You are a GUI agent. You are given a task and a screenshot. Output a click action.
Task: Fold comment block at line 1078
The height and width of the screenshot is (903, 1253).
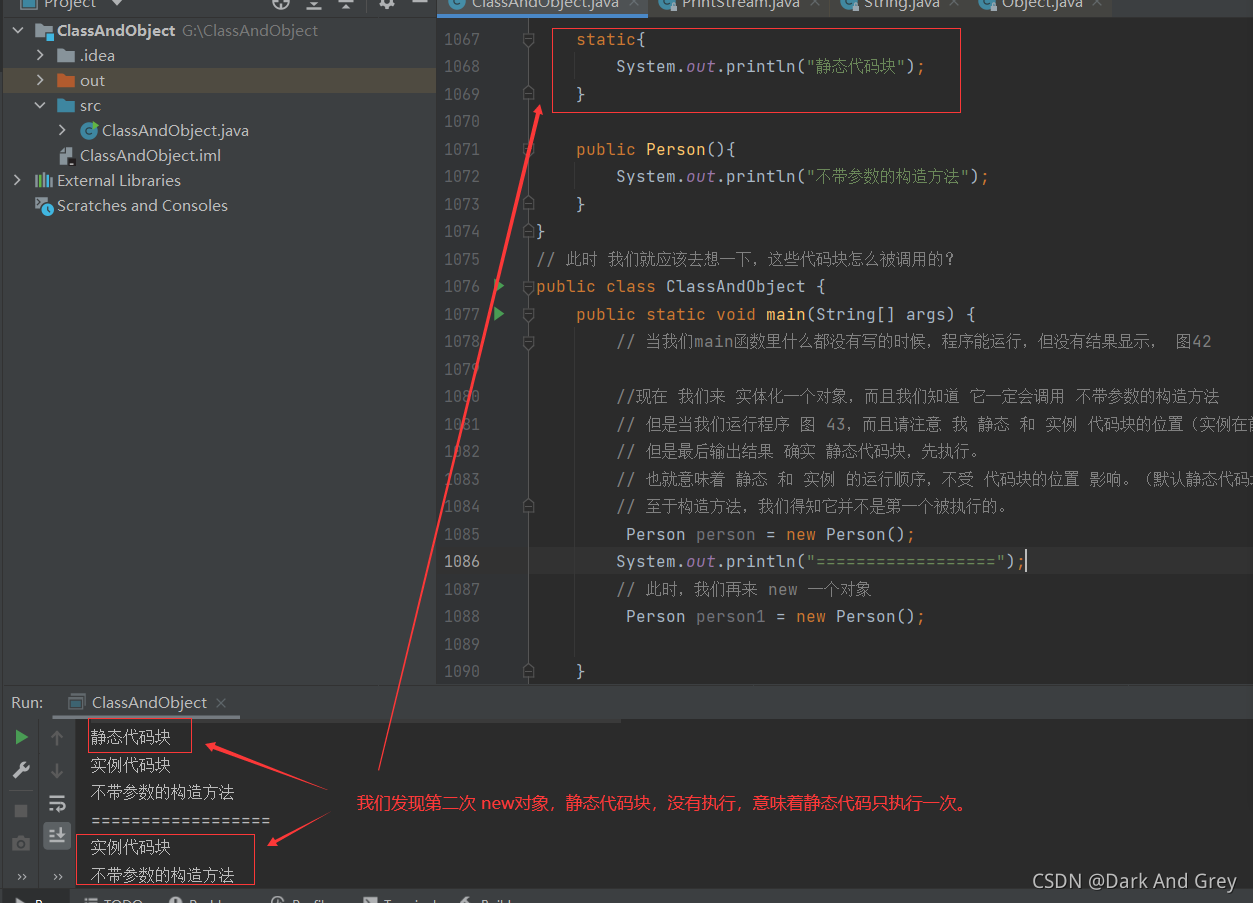click(x=528, y=342)
